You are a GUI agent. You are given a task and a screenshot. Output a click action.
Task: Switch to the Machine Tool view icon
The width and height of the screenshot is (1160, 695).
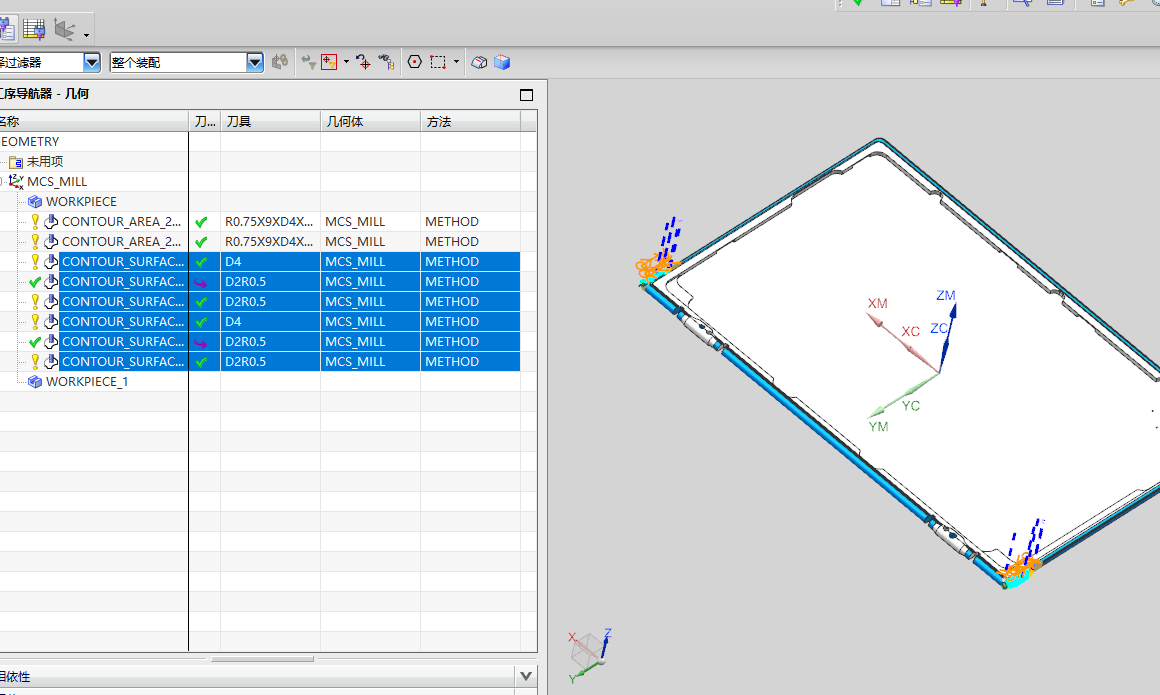[34, 29]
